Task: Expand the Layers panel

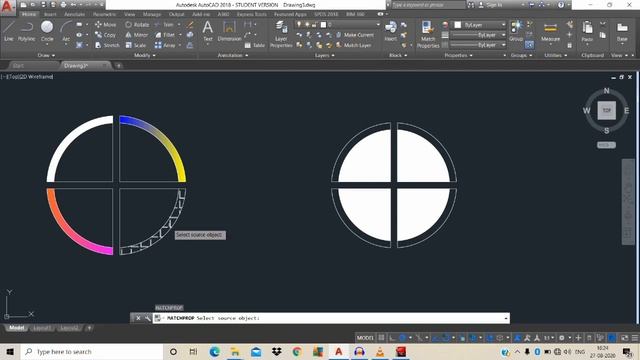Action: click(x=324, y=55)
